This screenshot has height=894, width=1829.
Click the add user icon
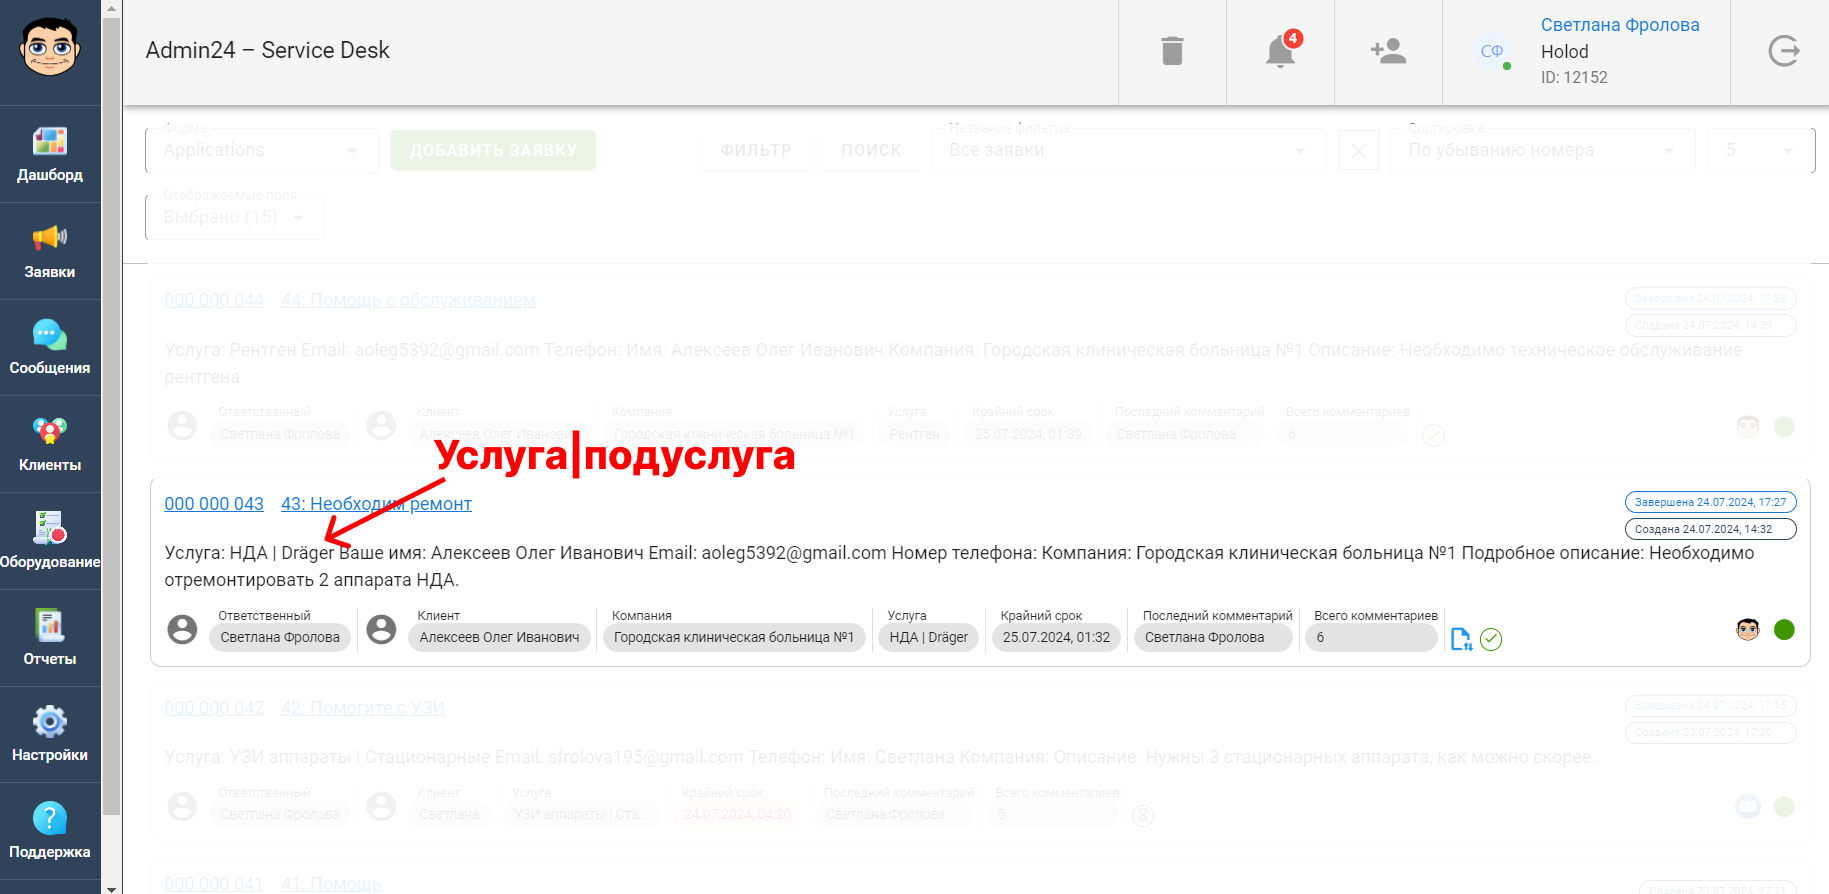pos(1388,51)
